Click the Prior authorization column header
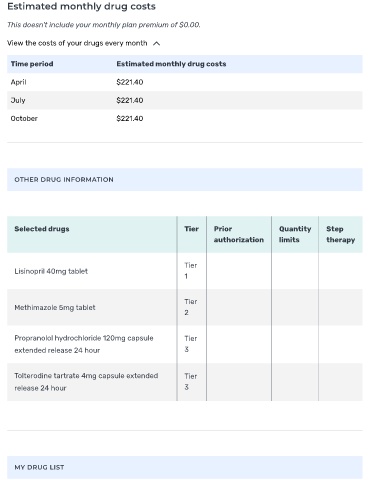Screen dimensions: 370x480 [239, 234]
